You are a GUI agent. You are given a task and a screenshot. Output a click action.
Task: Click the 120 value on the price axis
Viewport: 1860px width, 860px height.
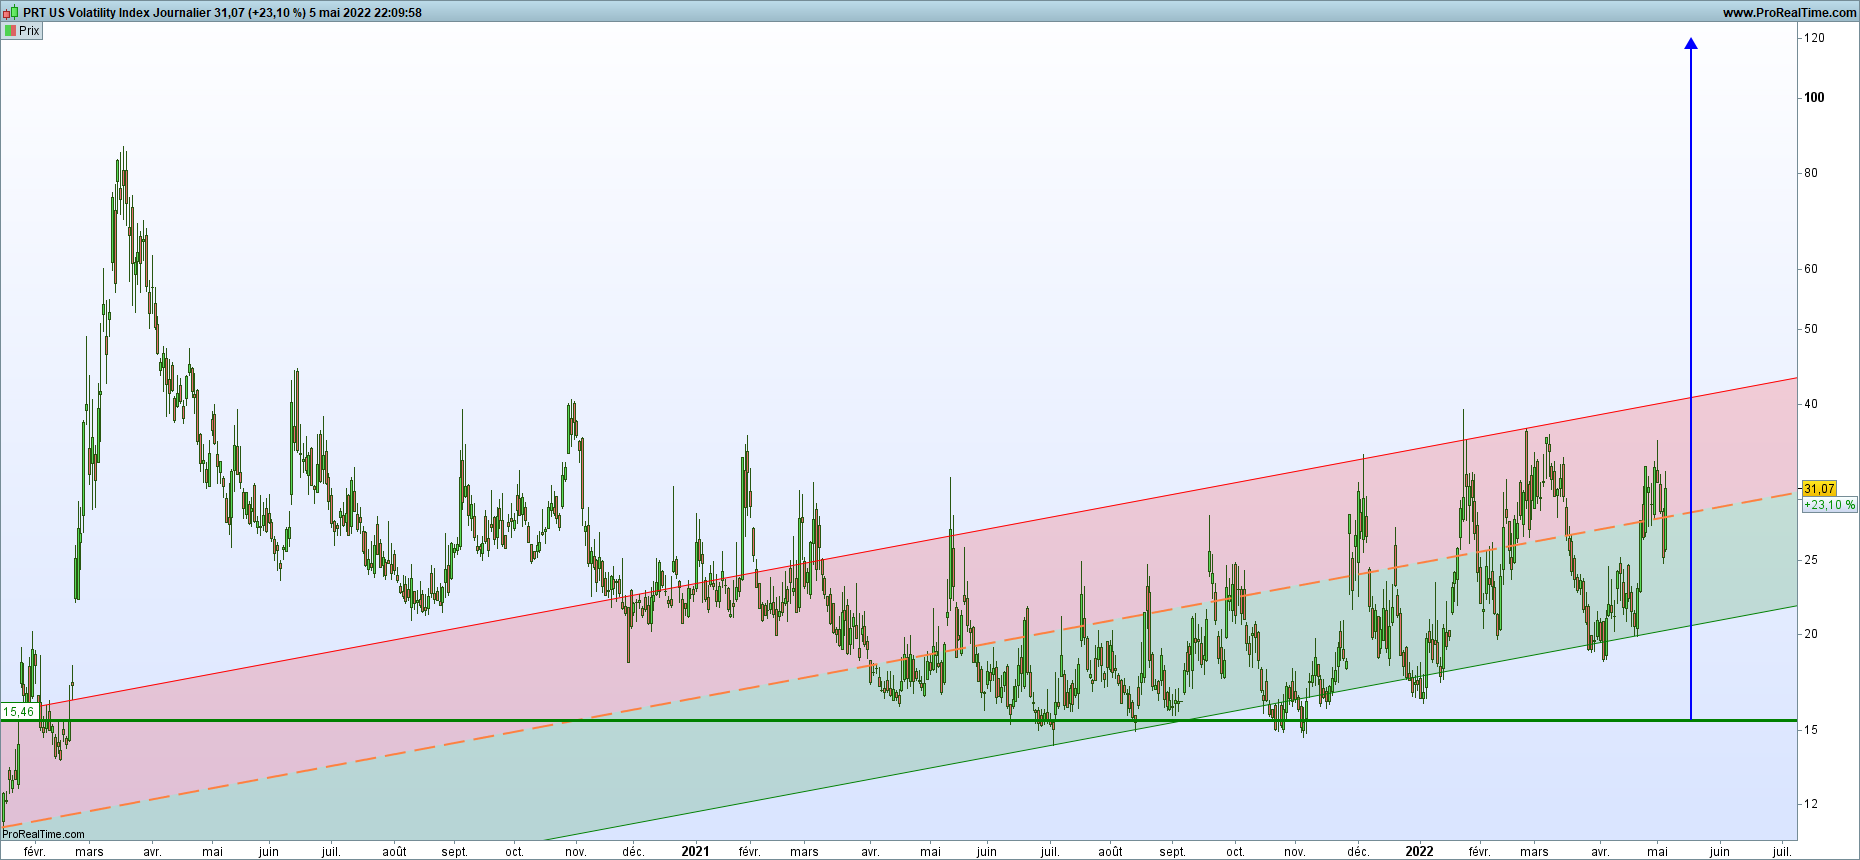point(1814,38)
